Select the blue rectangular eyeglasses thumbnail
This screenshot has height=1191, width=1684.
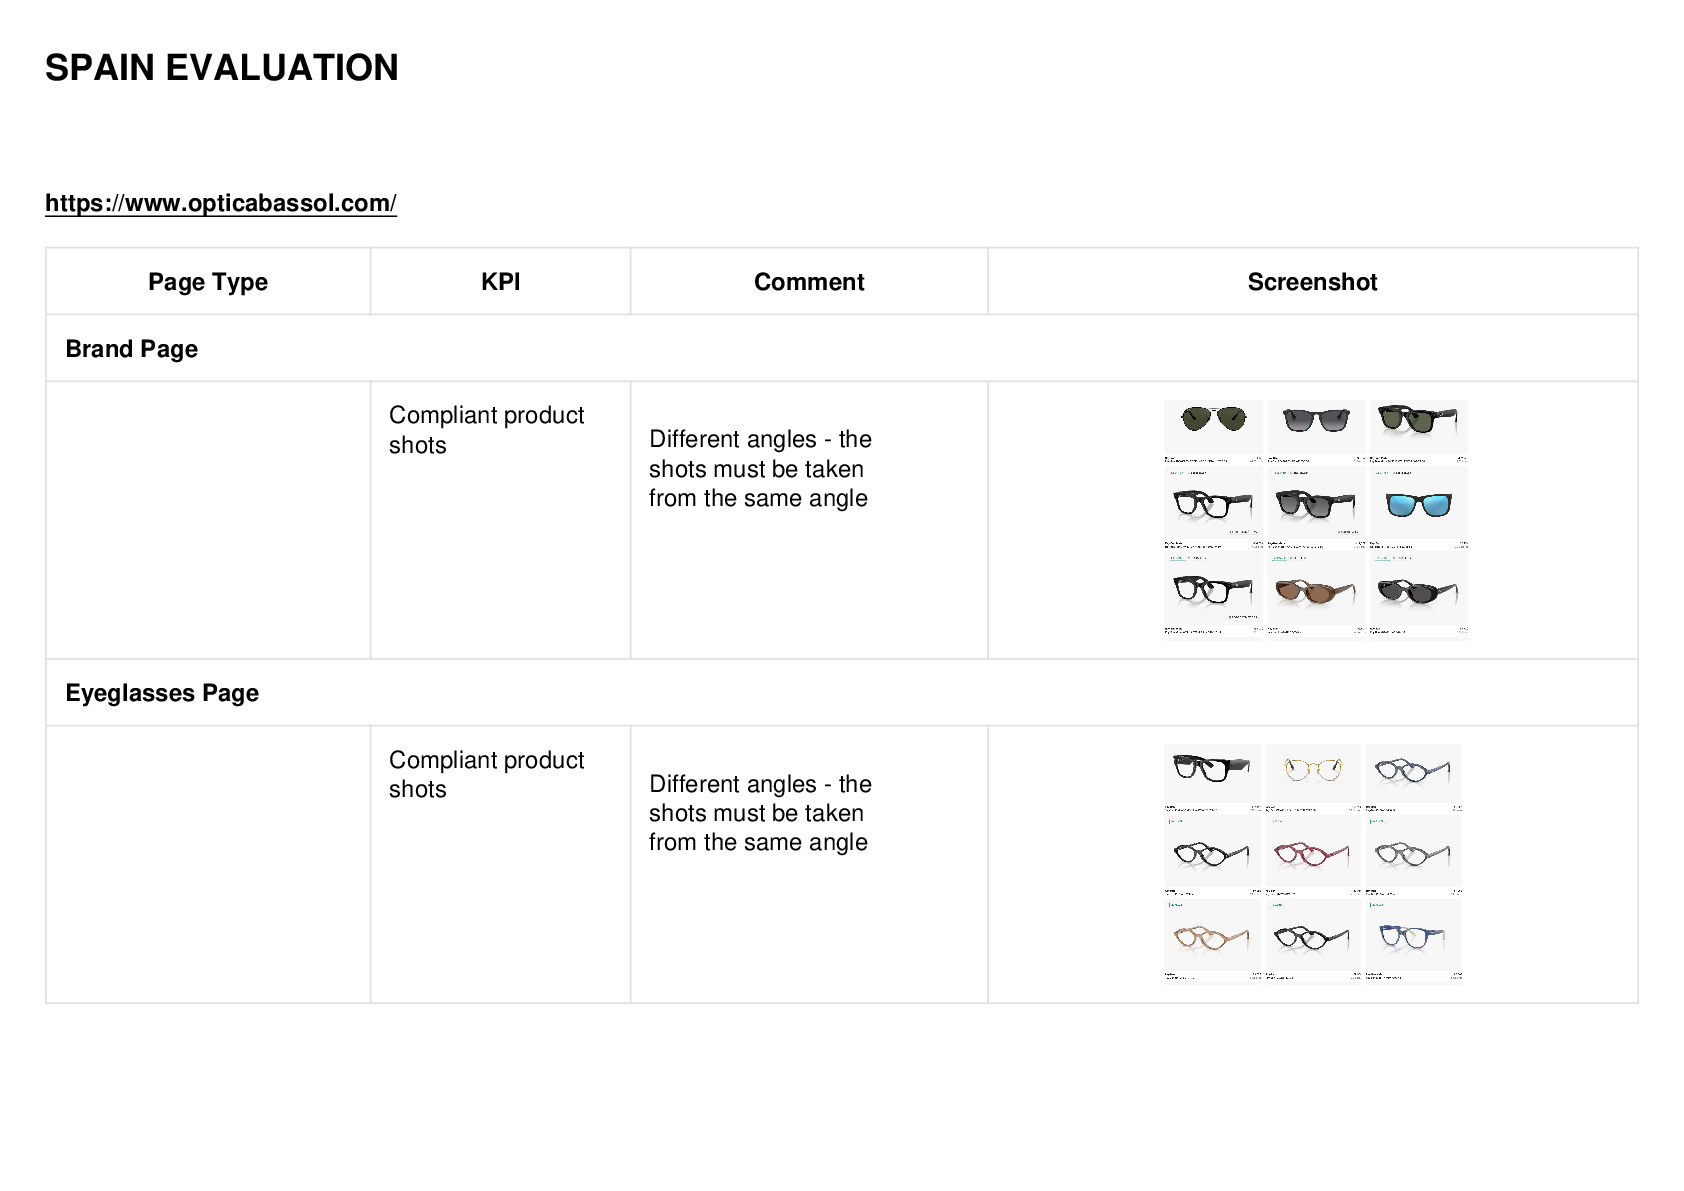click(1412, 937)
